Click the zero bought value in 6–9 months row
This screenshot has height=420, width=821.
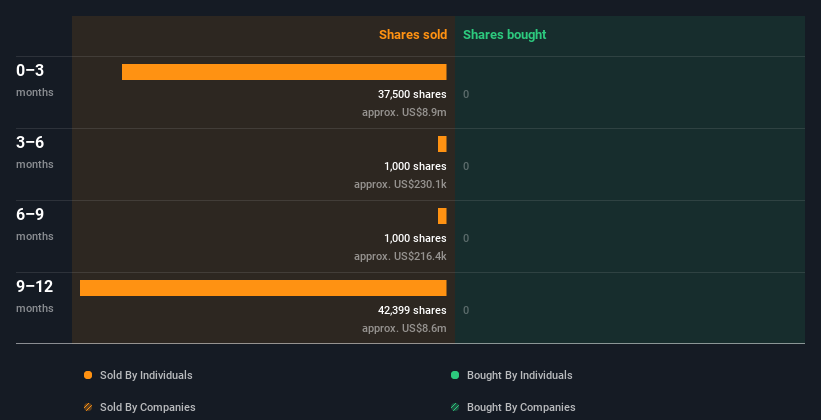pyautogui.click(x=466, y=238)
